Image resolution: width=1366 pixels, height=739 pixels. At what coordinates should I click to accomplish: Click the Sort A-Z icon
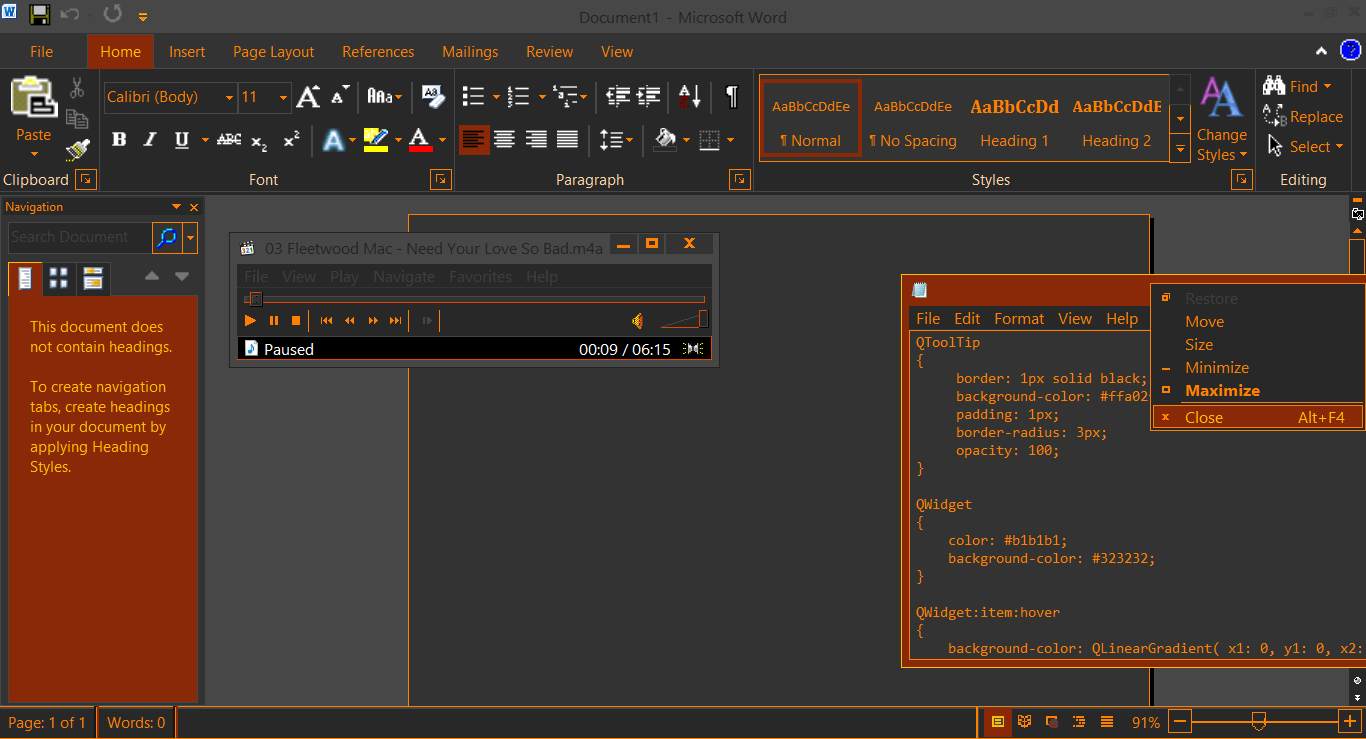tap(690, 97)
